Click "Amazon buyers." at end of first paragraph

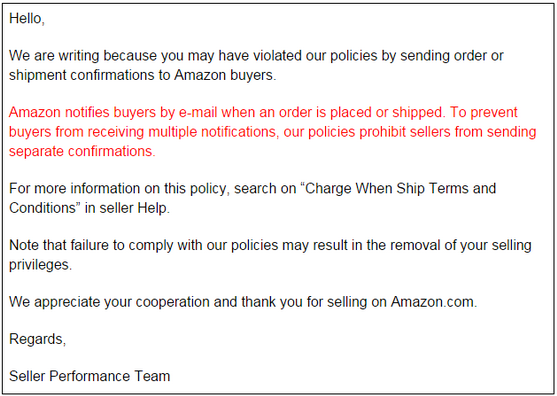coord(225,75)
